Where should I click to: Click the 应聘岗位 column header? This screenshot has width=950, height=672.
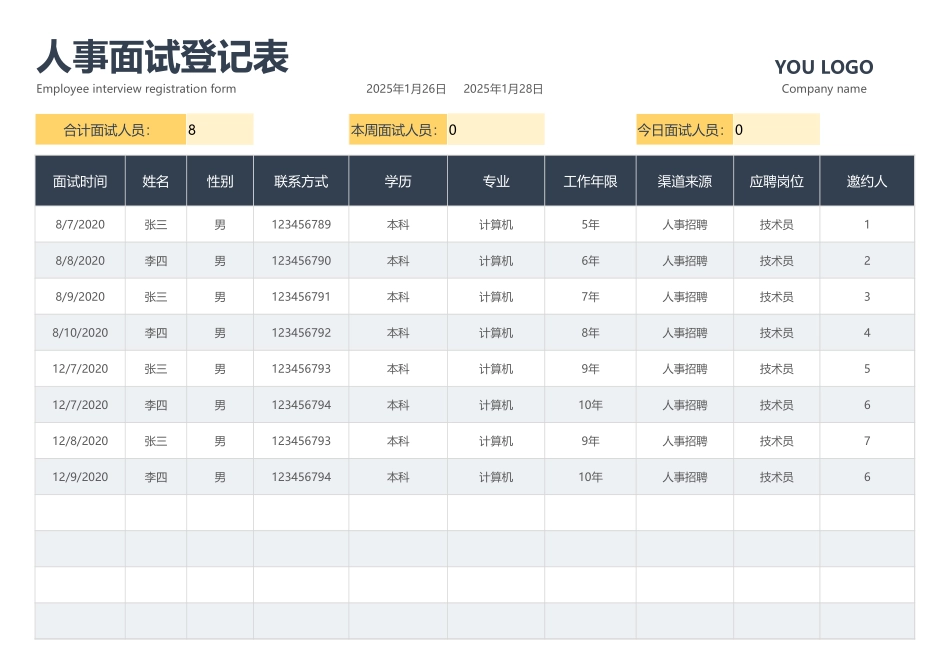tap(778, 180)
